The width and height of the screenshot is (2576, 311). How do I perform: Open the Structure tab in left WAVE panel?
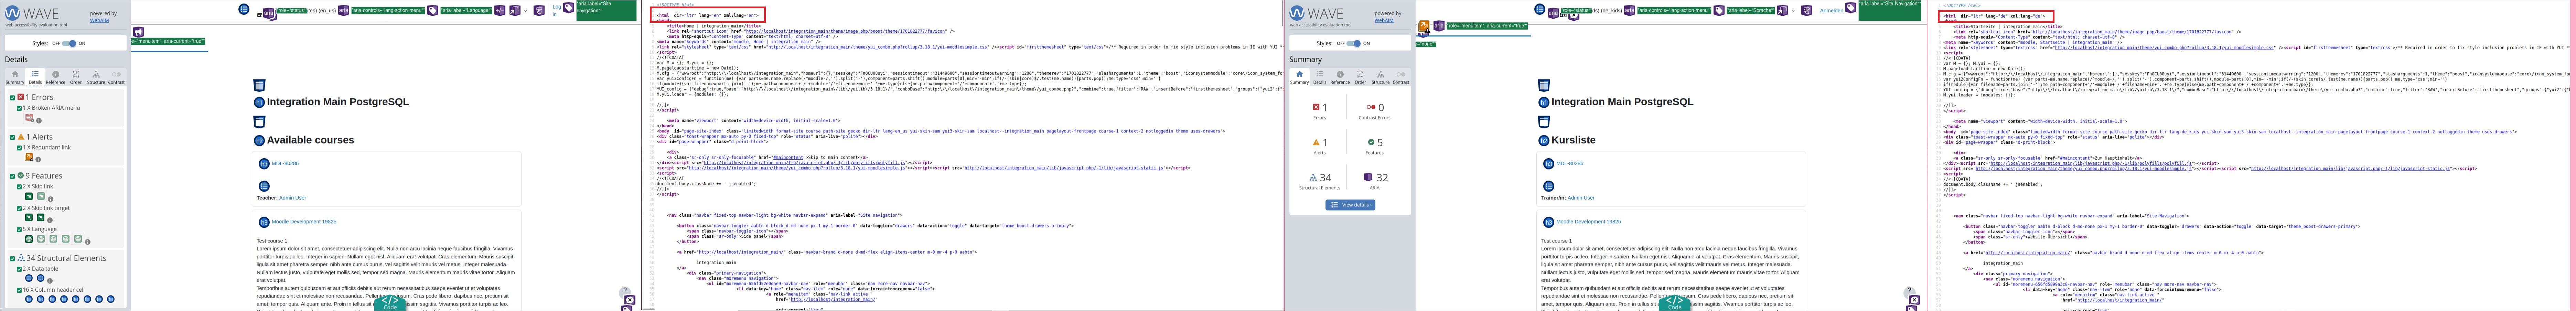click(x=96, y=77)
